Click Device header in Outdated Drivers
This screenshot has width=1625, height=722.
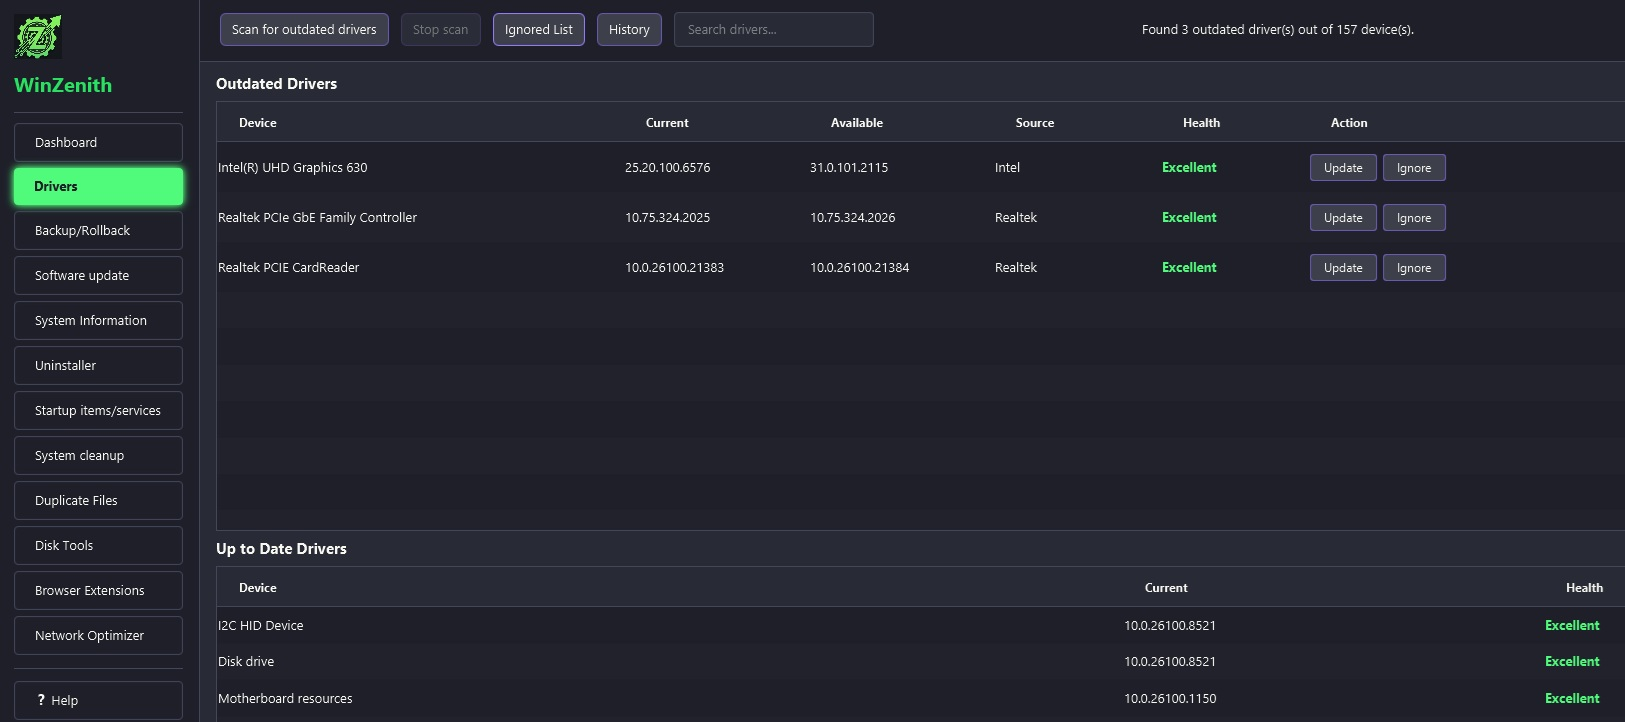[258, 122]
